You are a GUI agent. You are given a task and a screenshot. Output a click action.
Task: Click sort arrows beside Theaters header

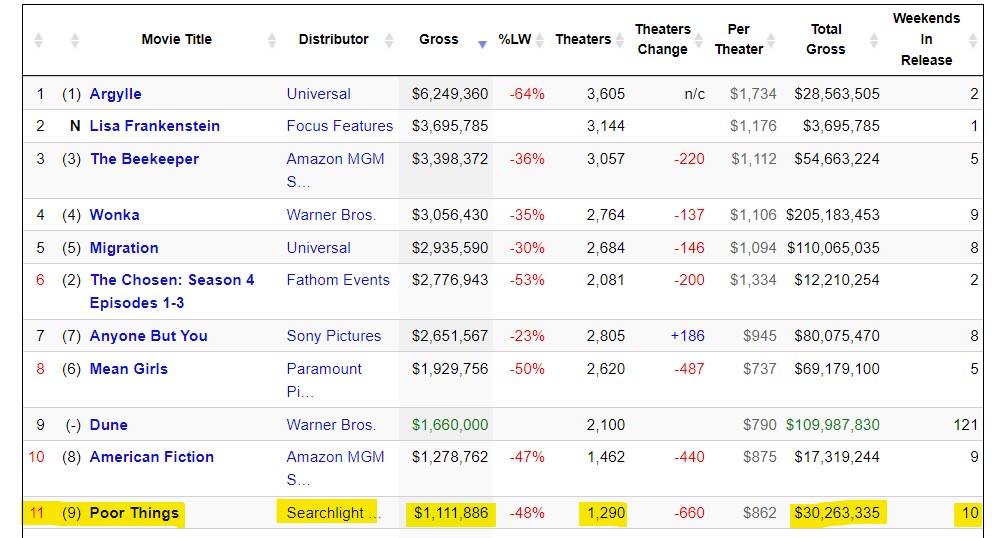pyautogui.click(x=619, y=40)
